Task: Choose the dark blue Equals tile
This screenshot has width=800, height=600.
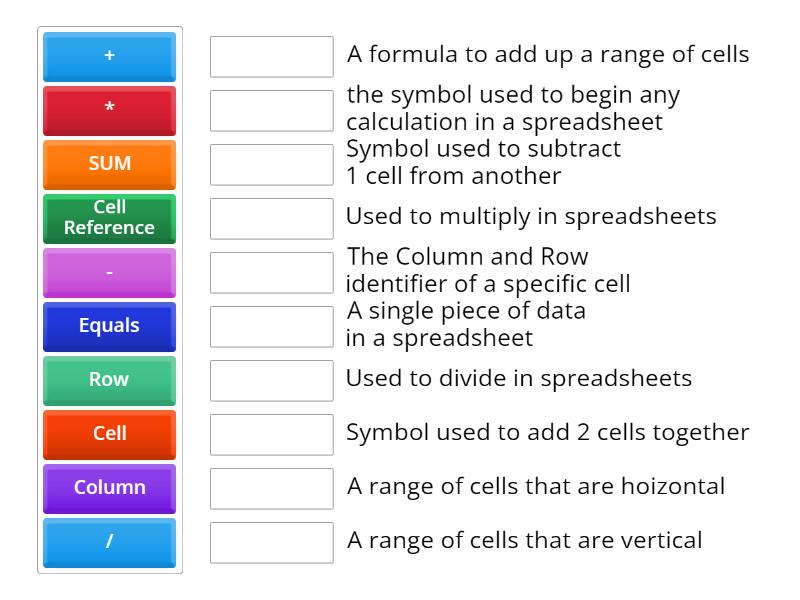Action: 109,326
